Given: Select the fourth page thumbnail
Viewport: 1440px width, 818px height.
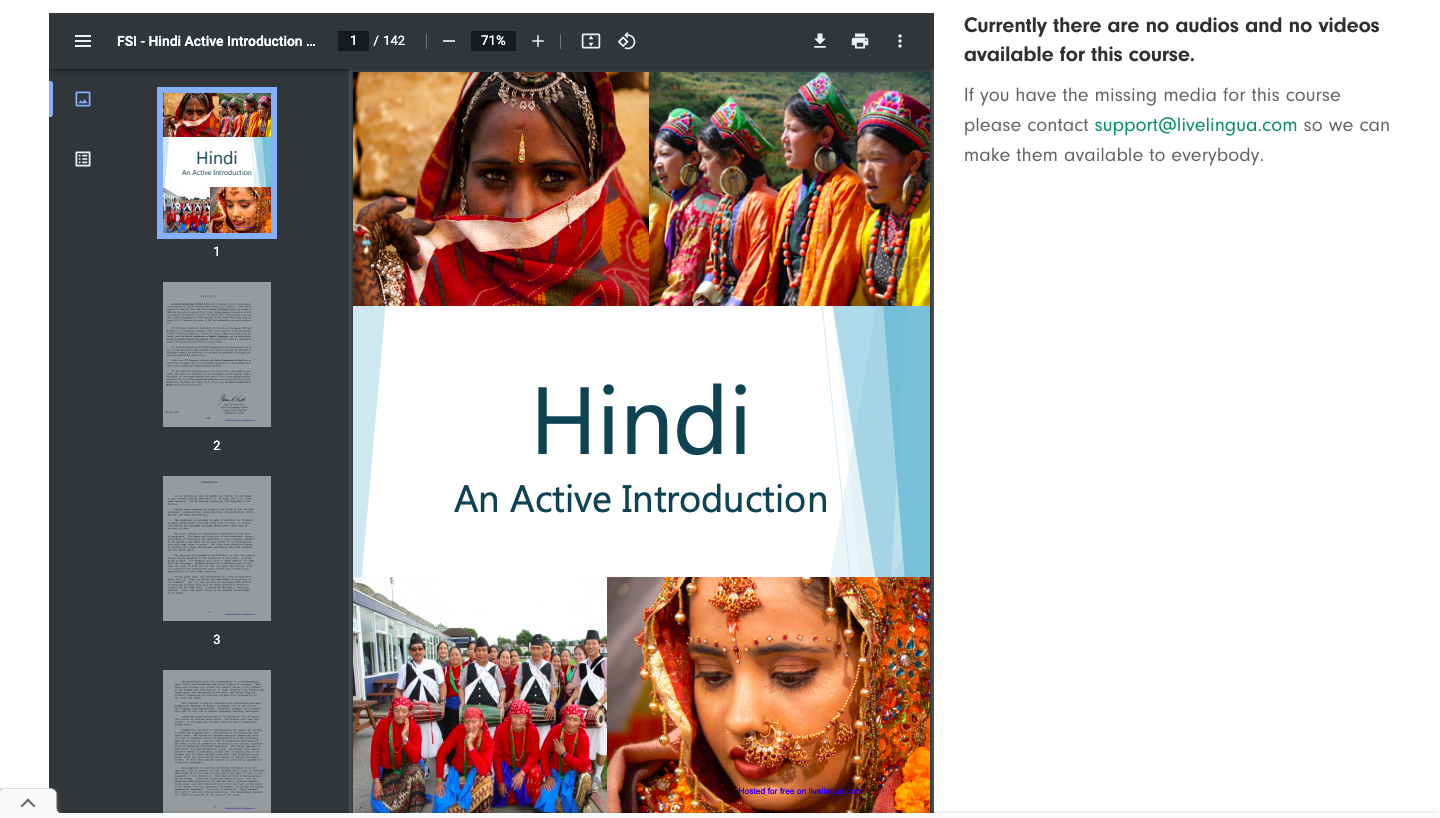Looking at the screenshot, I should click(x=217, y=740).
